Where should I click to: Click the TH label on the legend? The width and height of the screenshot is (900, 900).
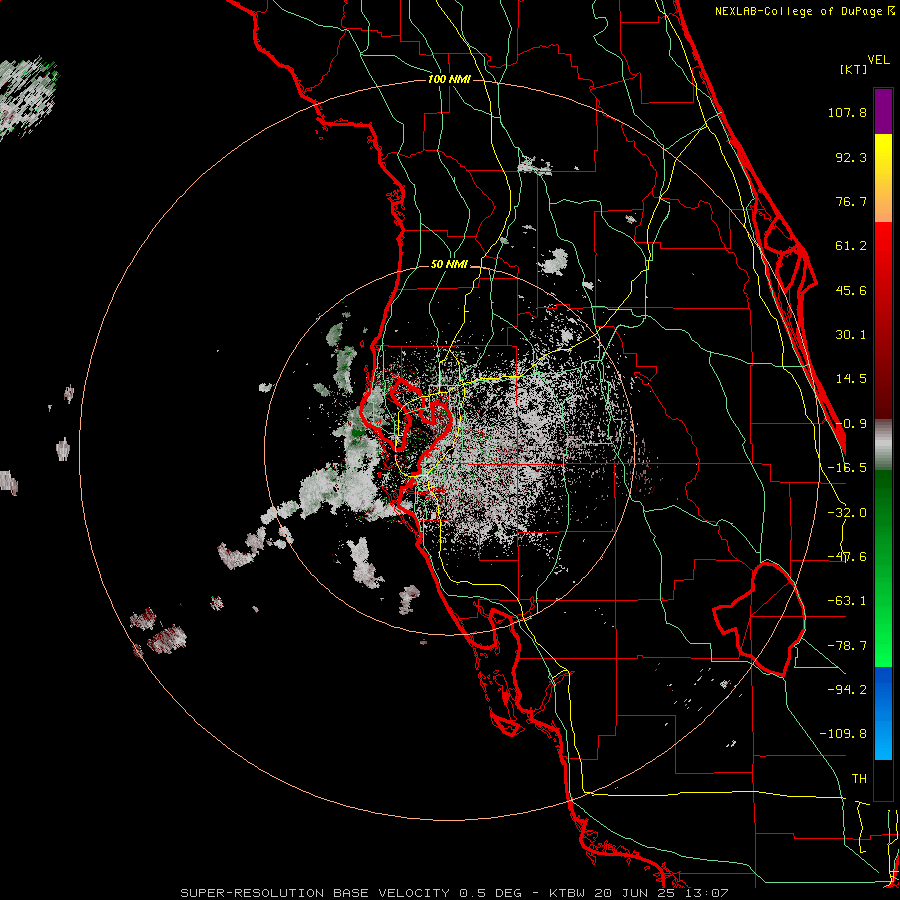pyautogui.click(x=859, y=779)
